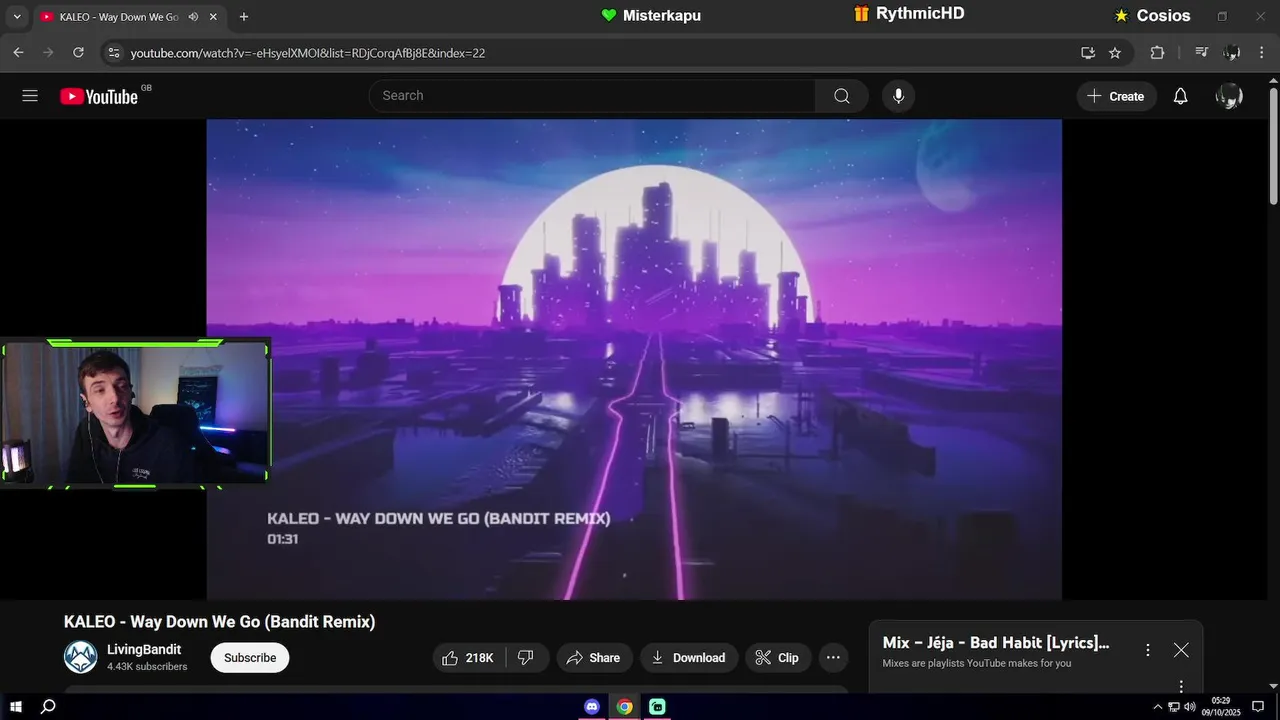1280x720 pixels.
Task: Click the install app icon in address bar
Action: (1088, 52)
